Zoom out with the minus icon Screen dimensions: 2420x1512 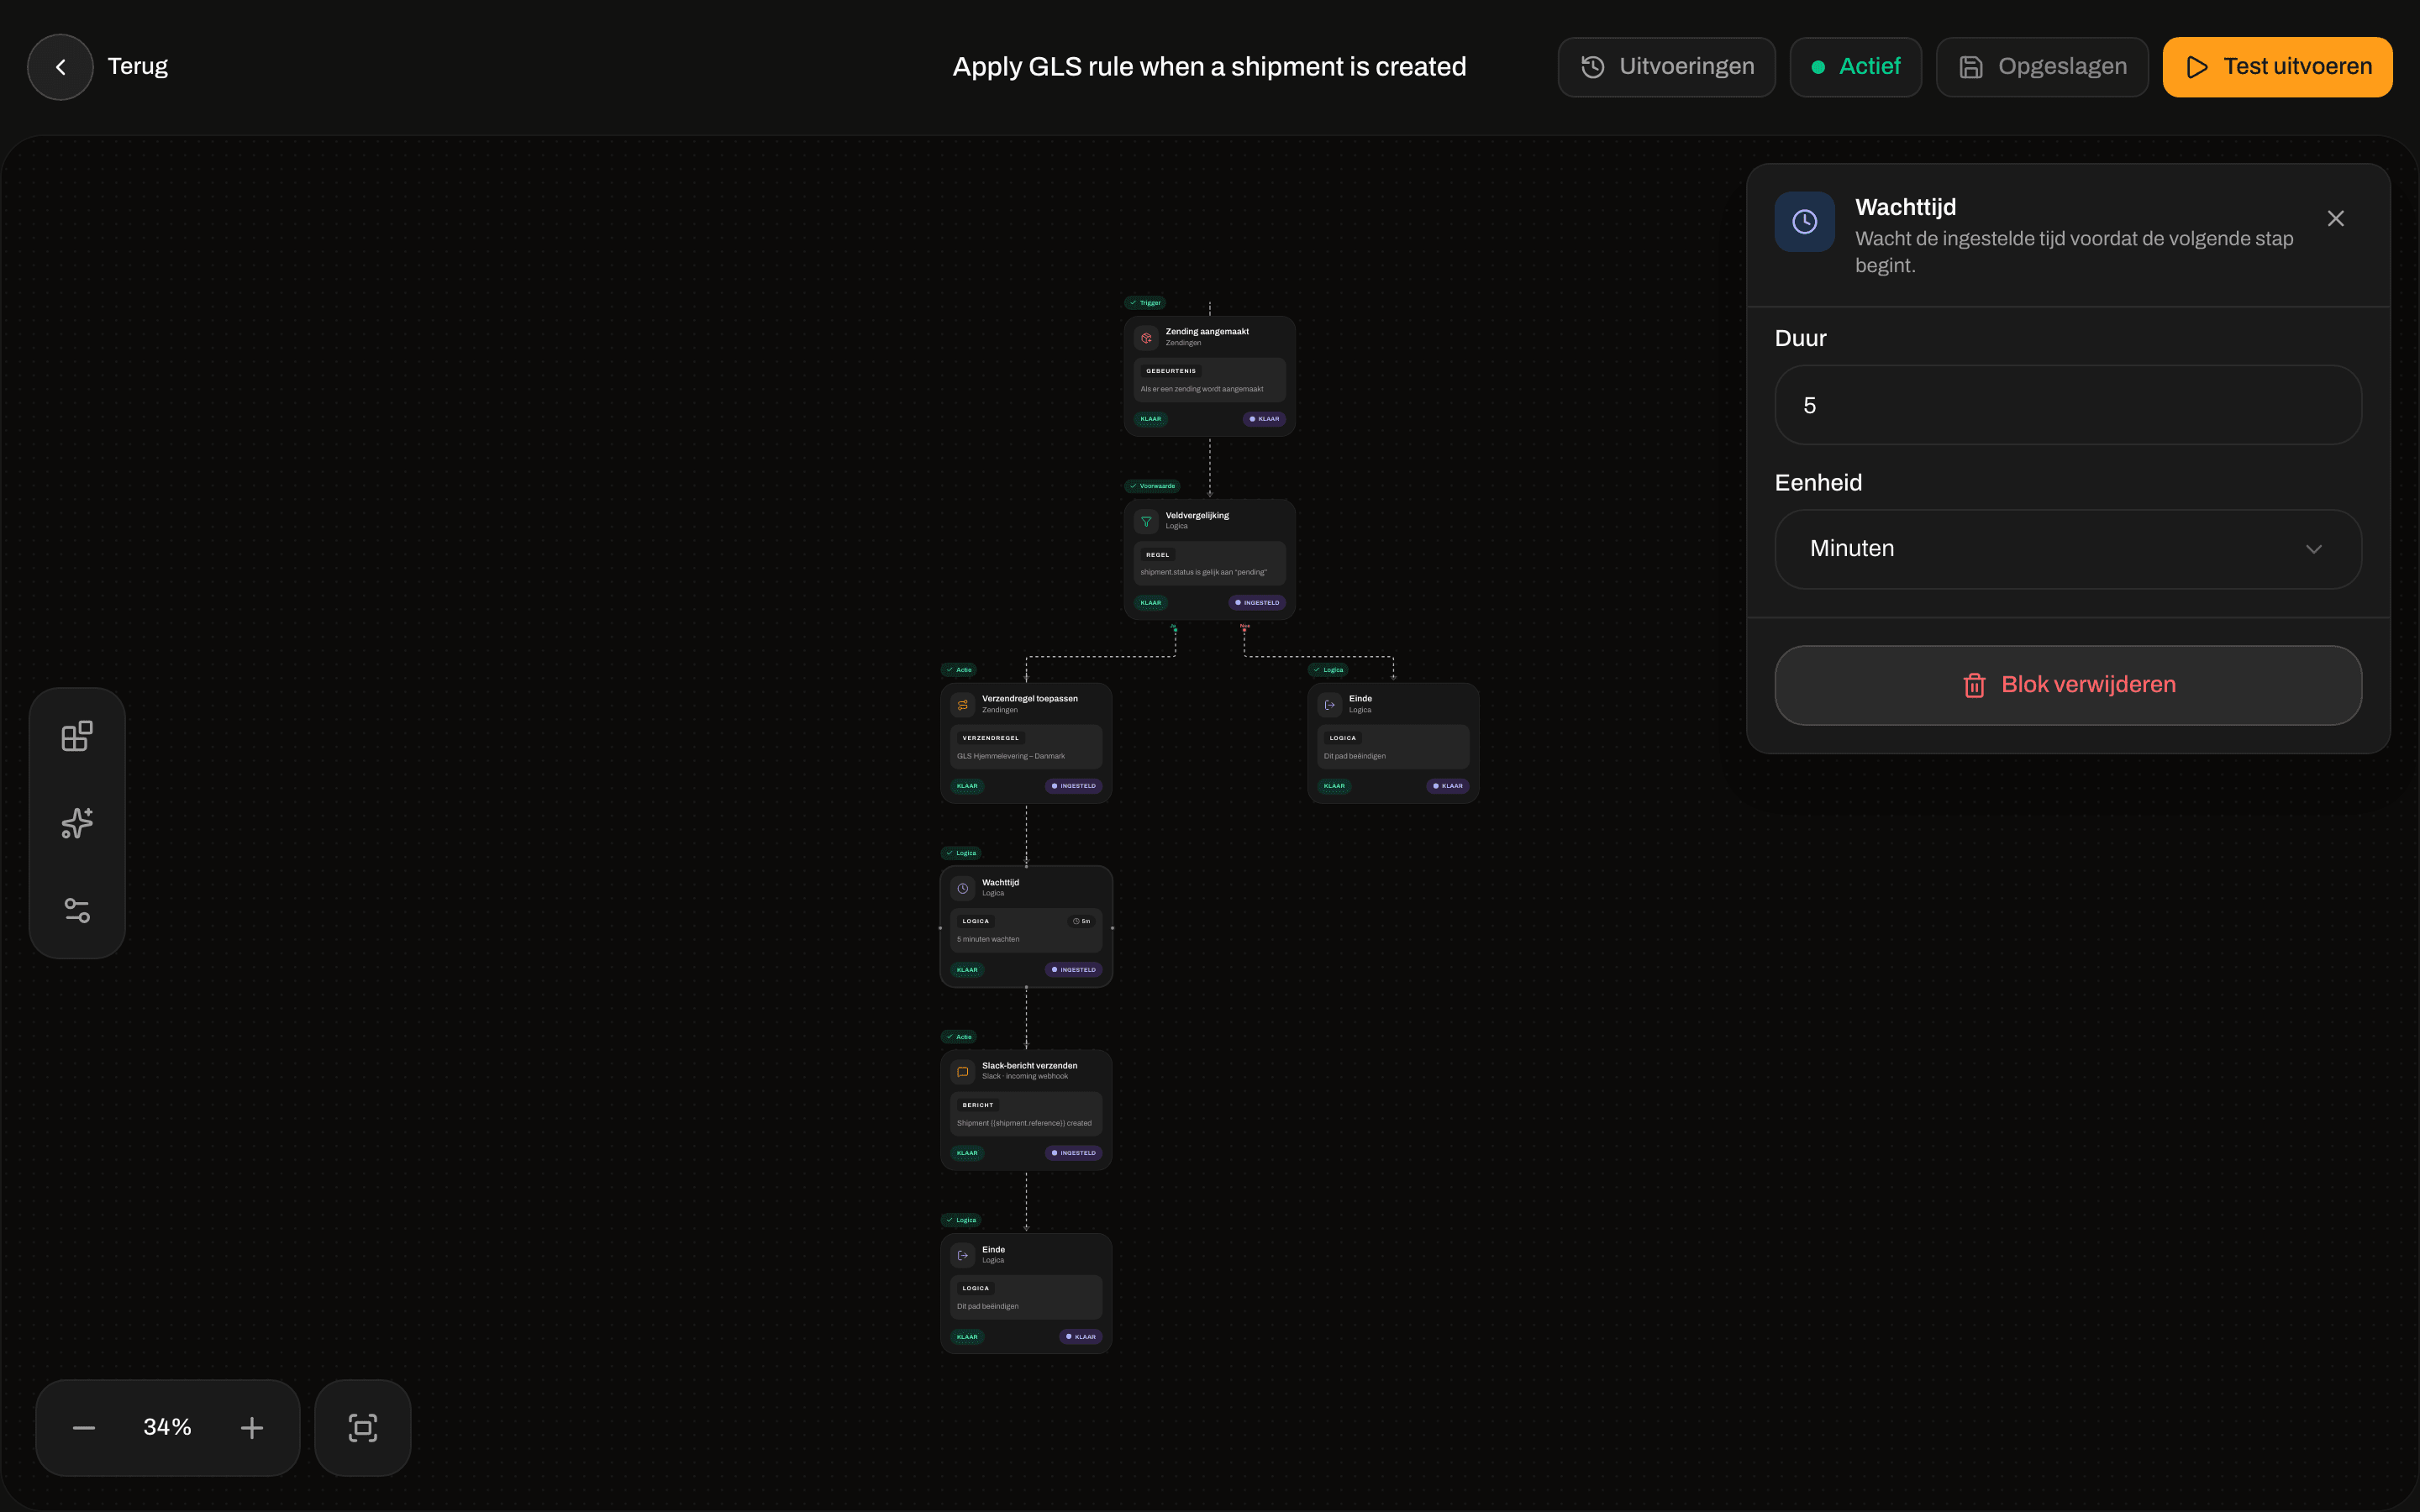84,1428
